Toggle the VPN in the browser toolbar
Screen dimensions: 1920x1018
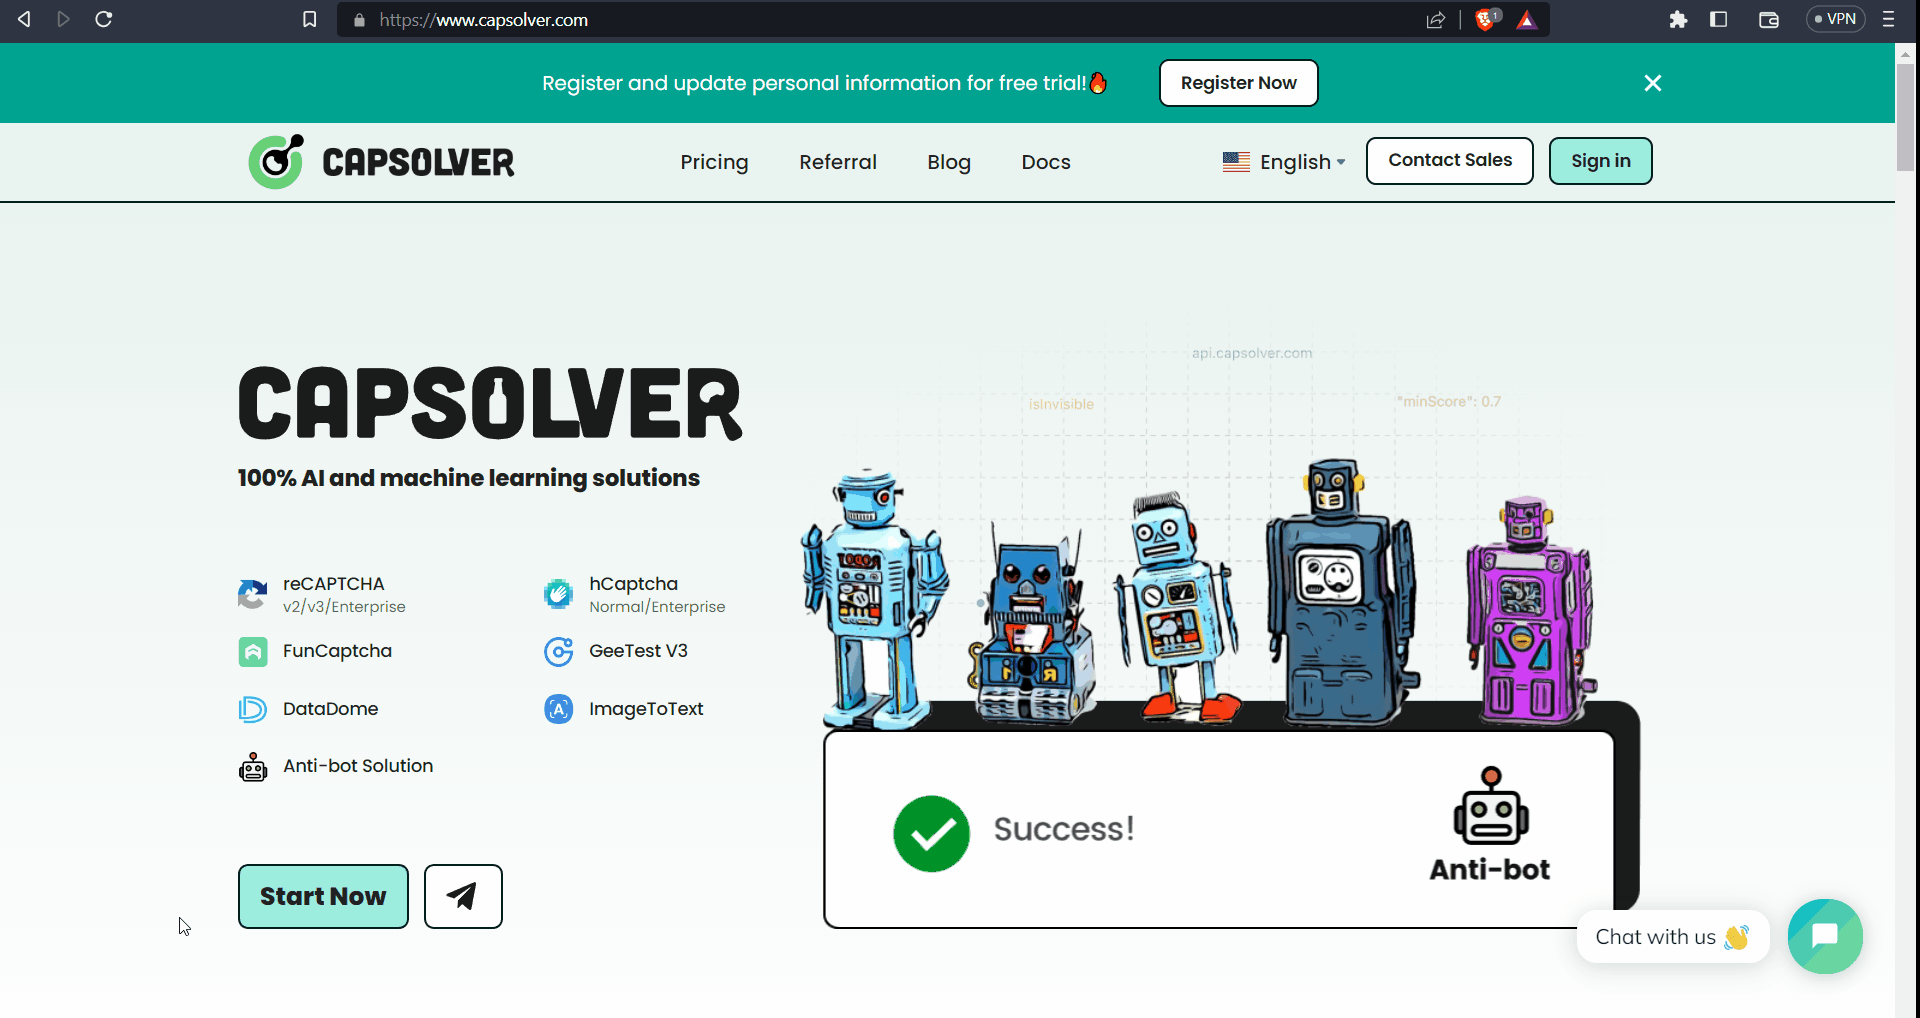1836,19
